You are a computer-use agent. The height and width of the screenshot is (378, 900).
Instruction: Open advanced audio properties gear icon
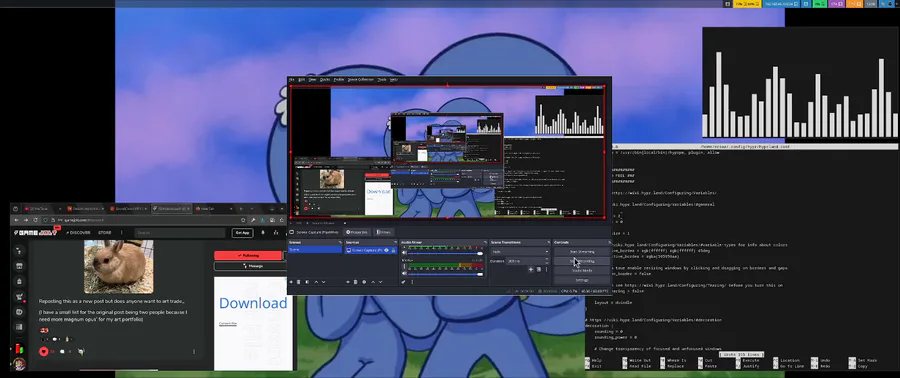(404, 282)
